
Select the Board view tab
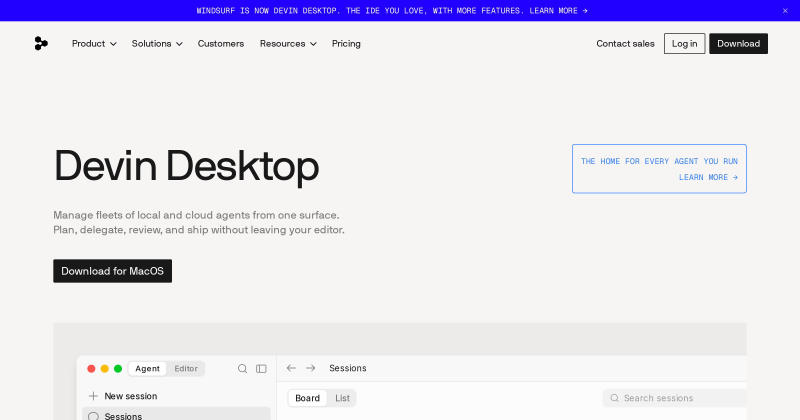(x=307, y=398)
